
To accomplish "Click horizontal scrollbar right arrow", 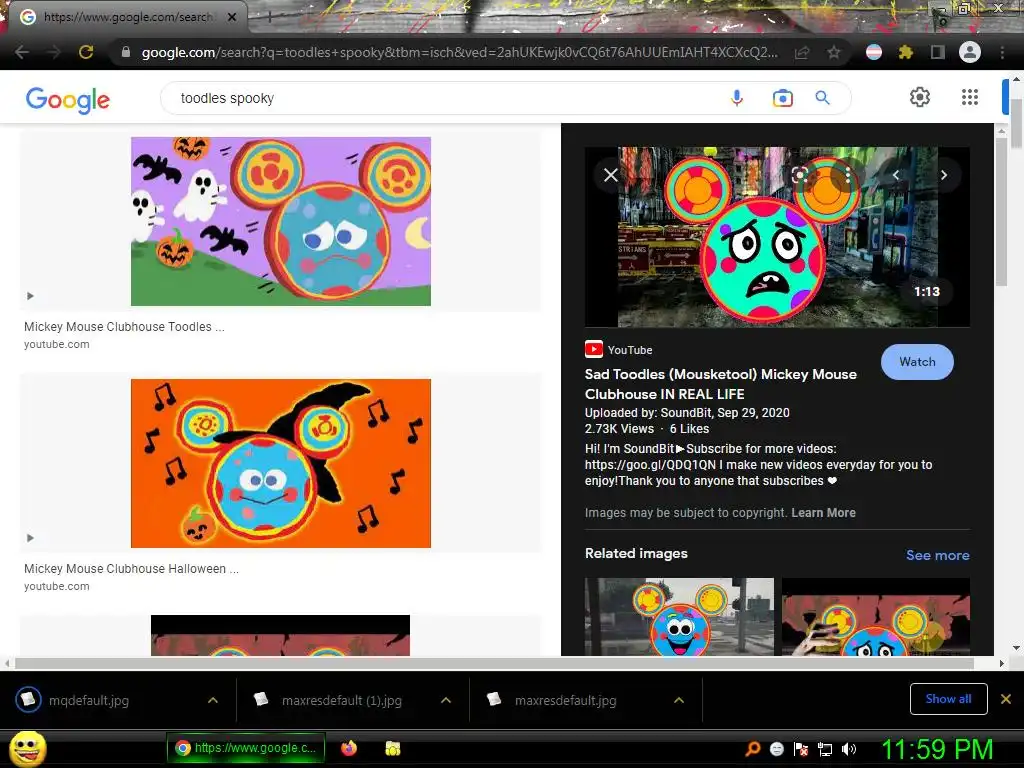I will click(x=1001, y=664).
